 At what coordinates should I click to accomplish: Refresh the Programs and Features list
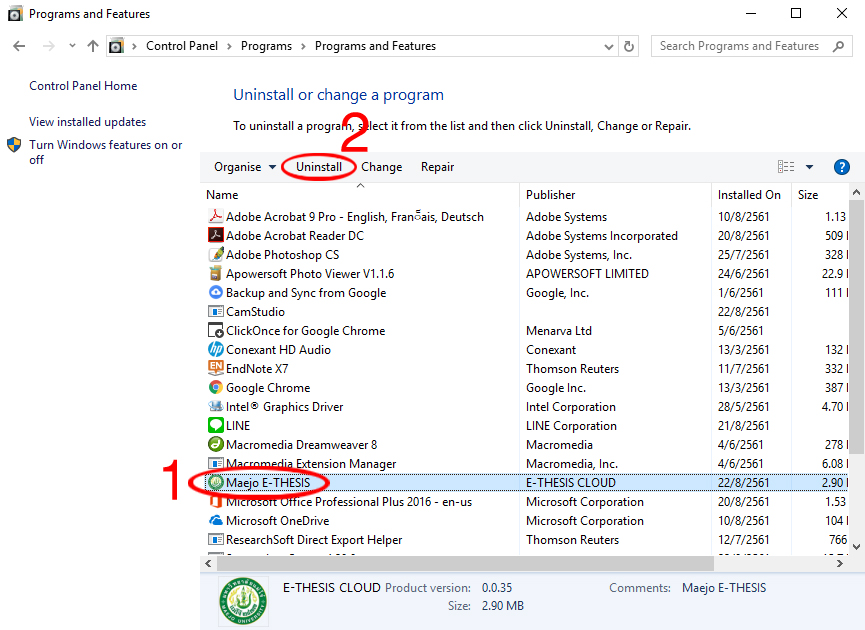(629, 46)
